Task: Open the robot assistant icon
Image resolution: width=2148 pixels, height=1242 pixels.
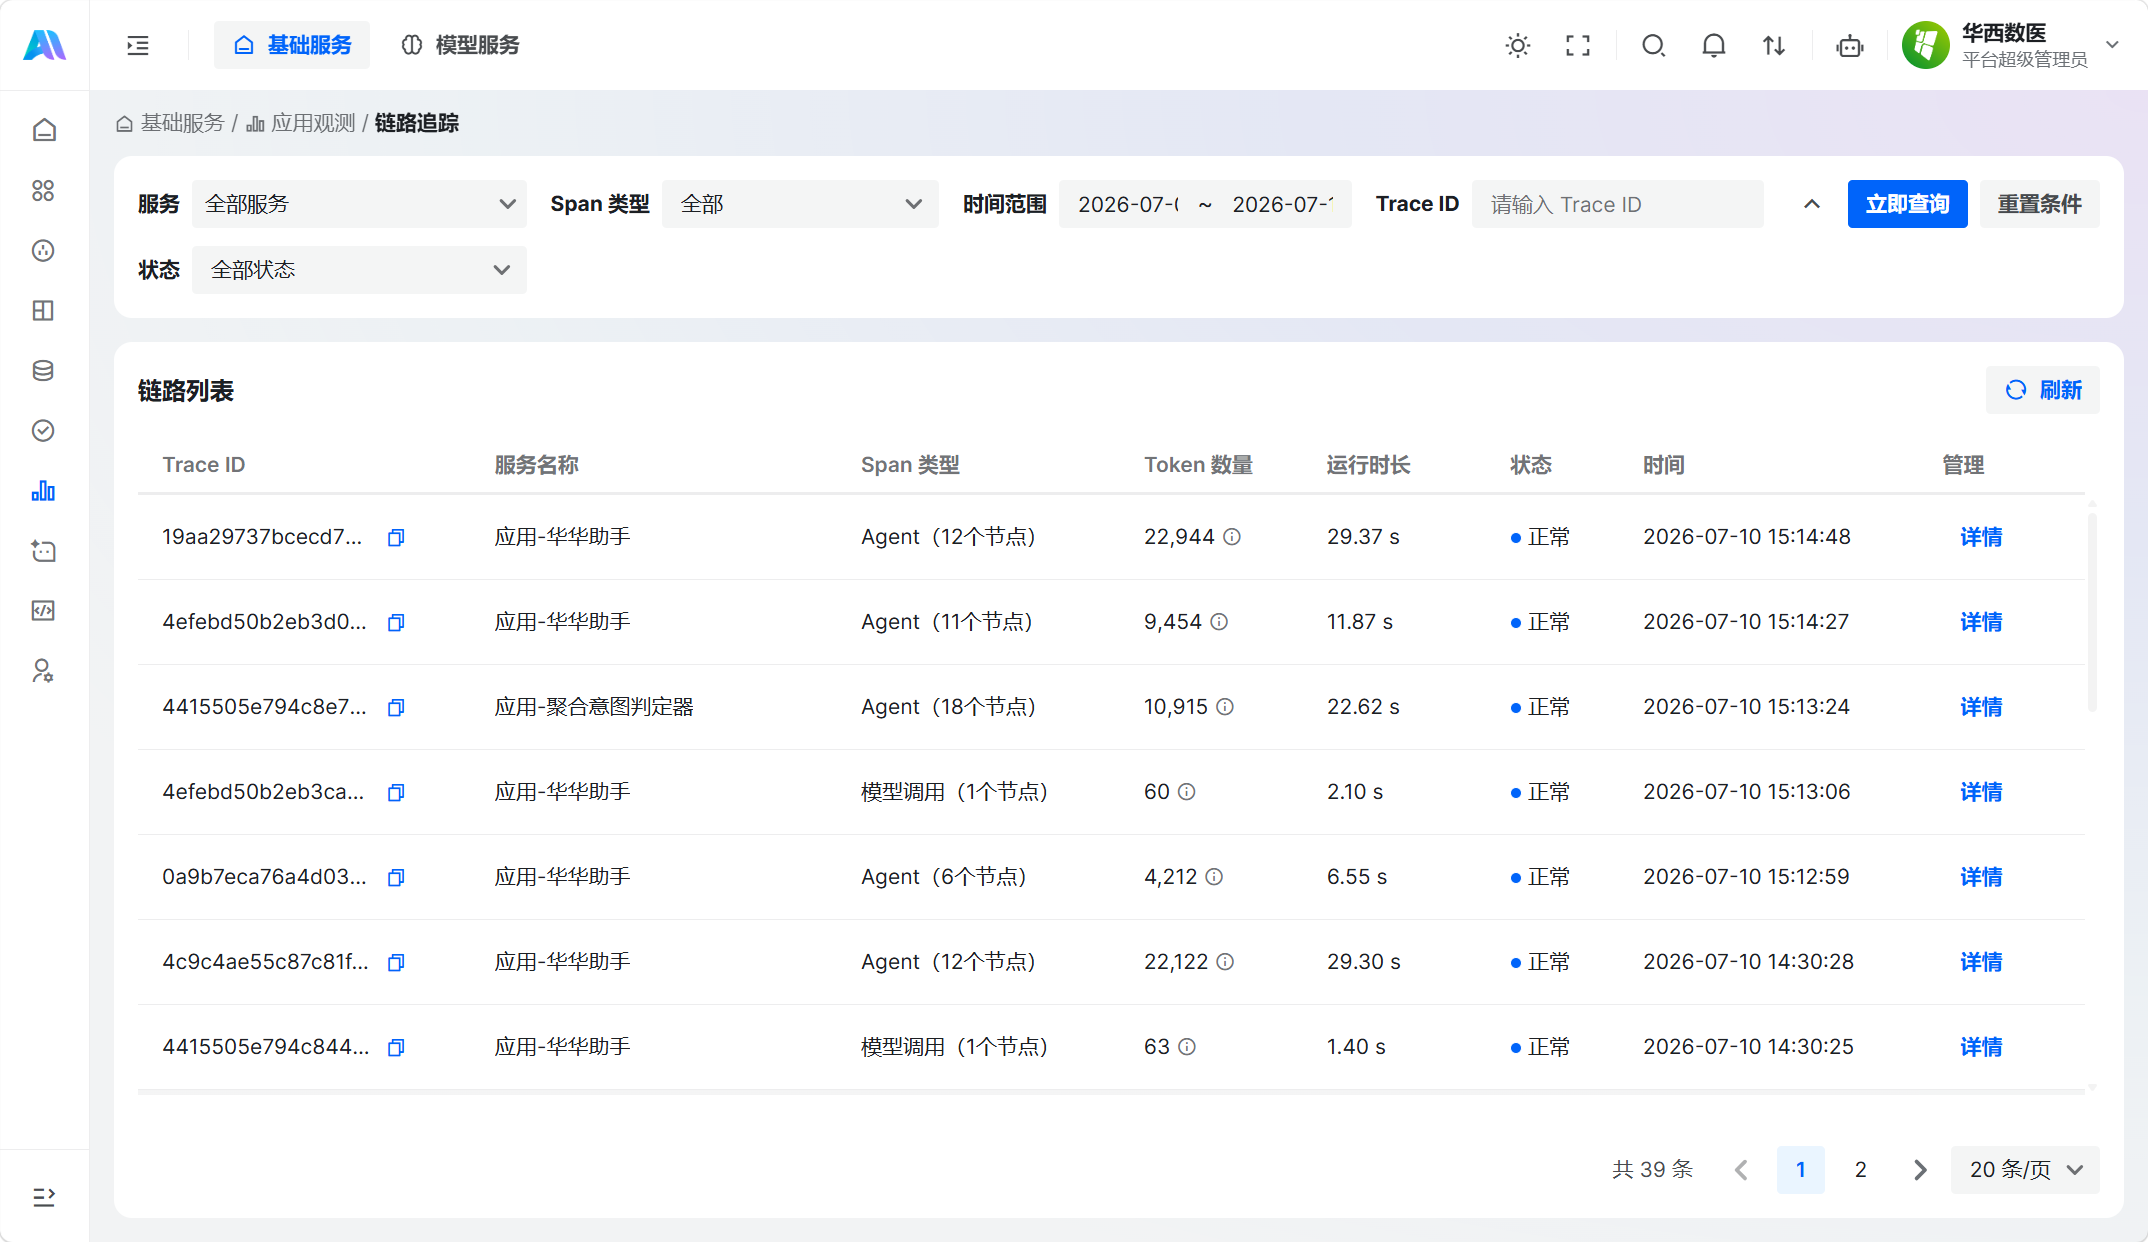Action: click(x=1850, y=45)
